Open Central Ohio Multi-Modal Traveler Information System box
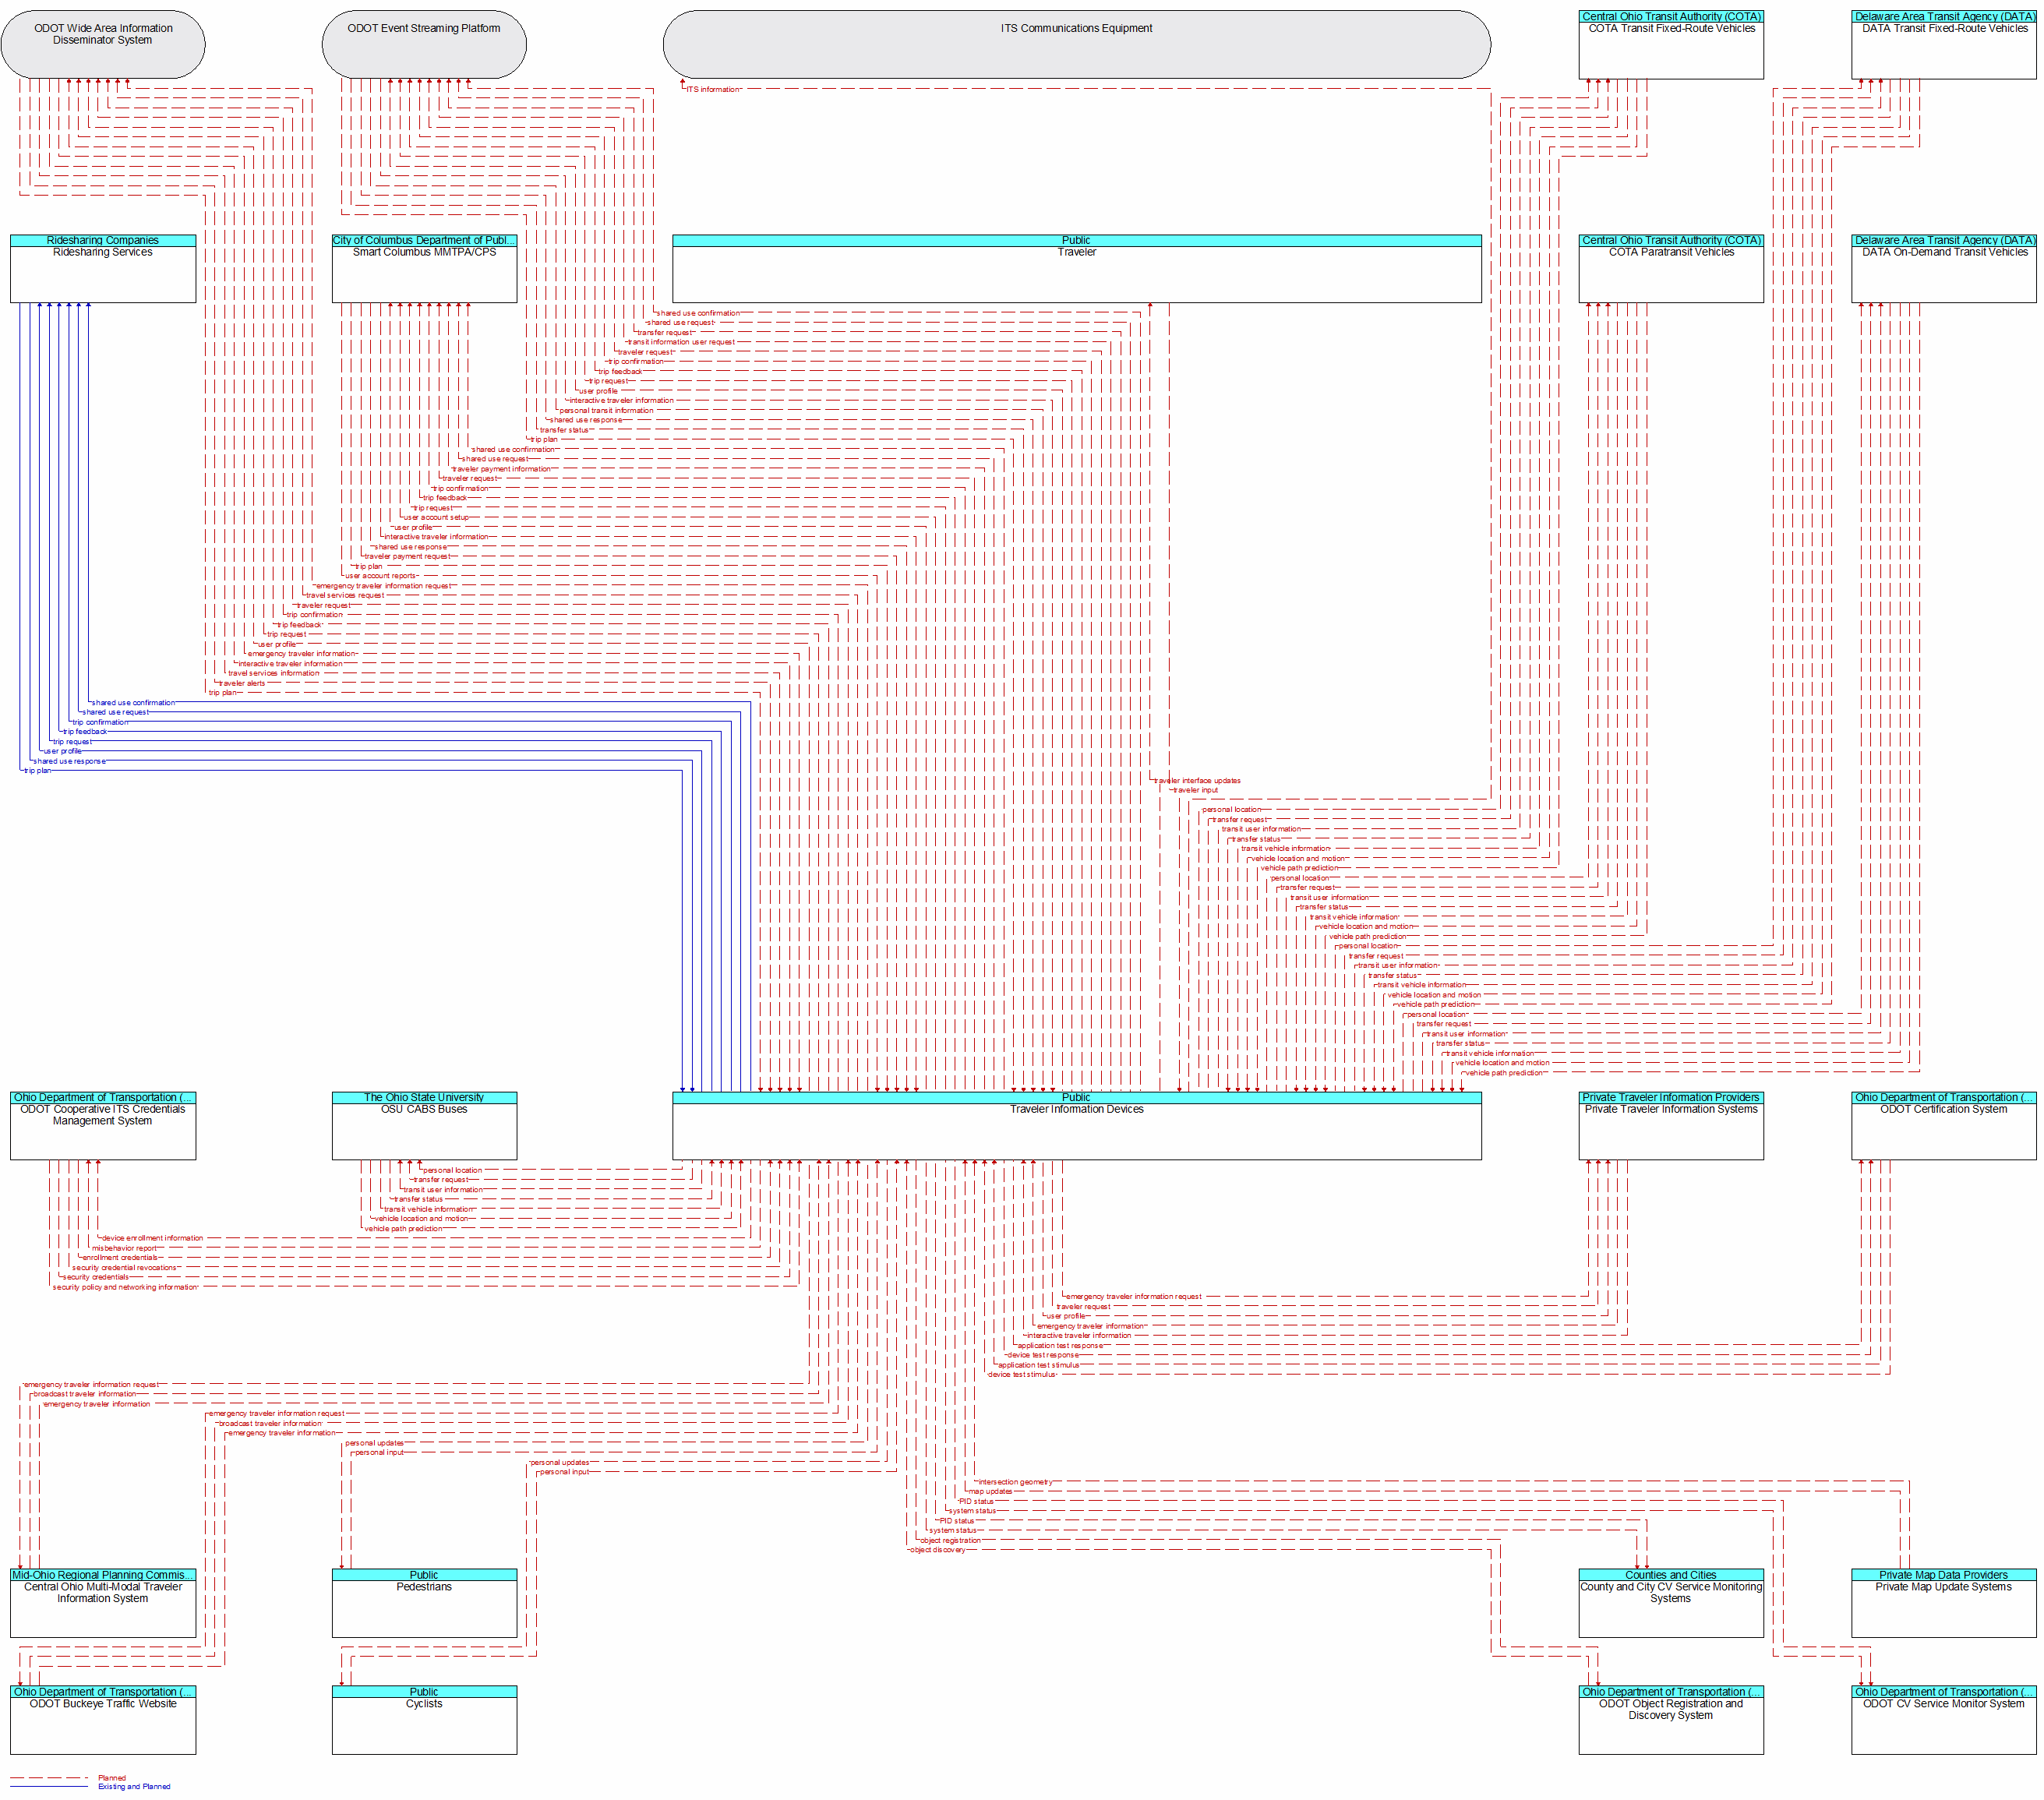The height and width of the screenshot is (1800, 2044). tap(103, 1603)
